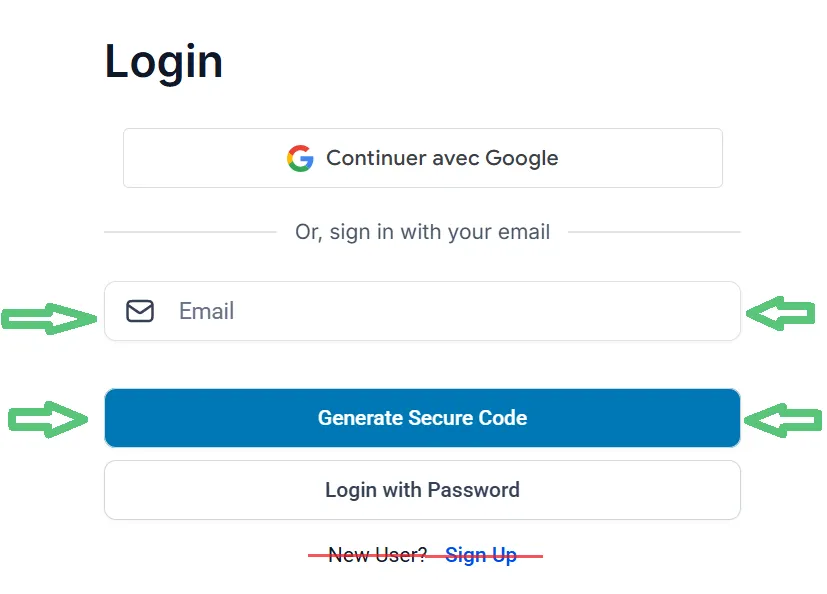Focus the Email input field
This screenshot has height=594, width=827.
[x=422, y=311]
